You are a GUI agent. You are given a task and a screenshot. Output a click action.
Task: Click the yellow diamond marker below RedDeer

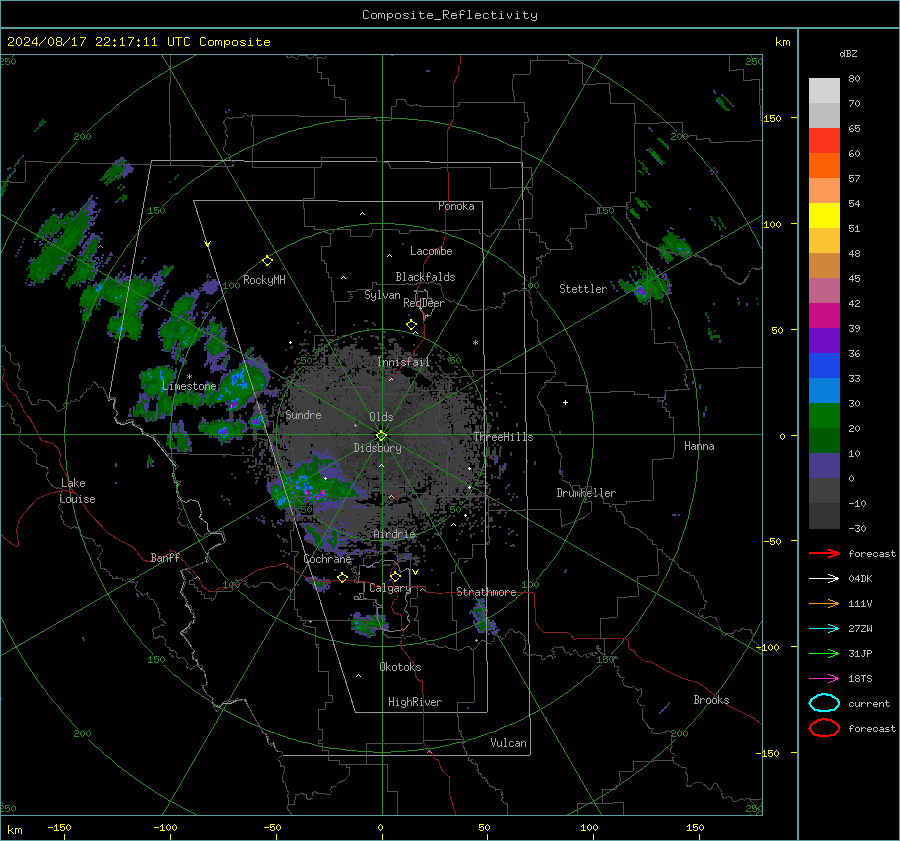click(412, 325)
